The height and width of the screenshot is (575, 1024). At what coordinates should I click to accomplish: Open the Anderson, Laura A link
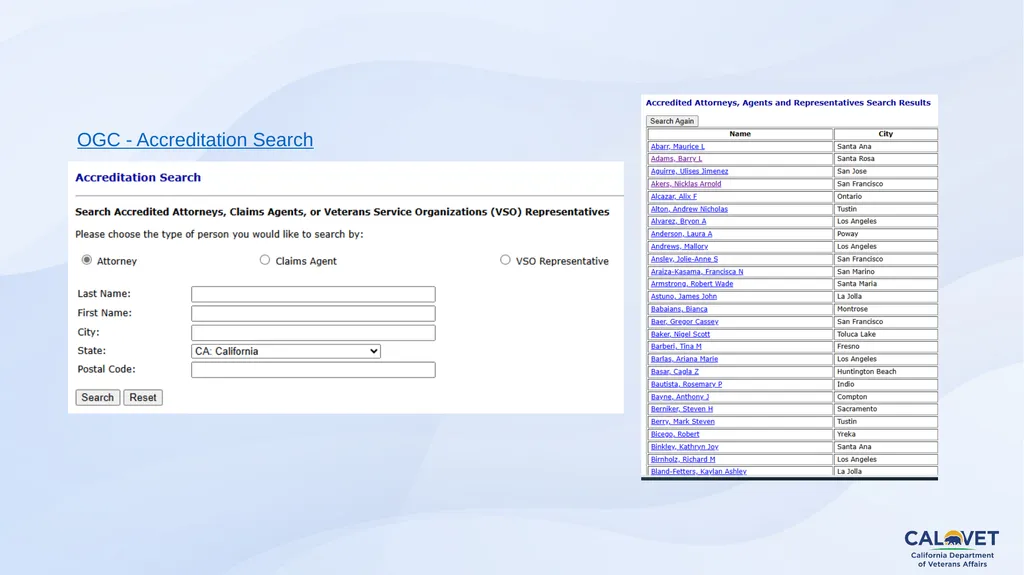(x=681, y=234)
